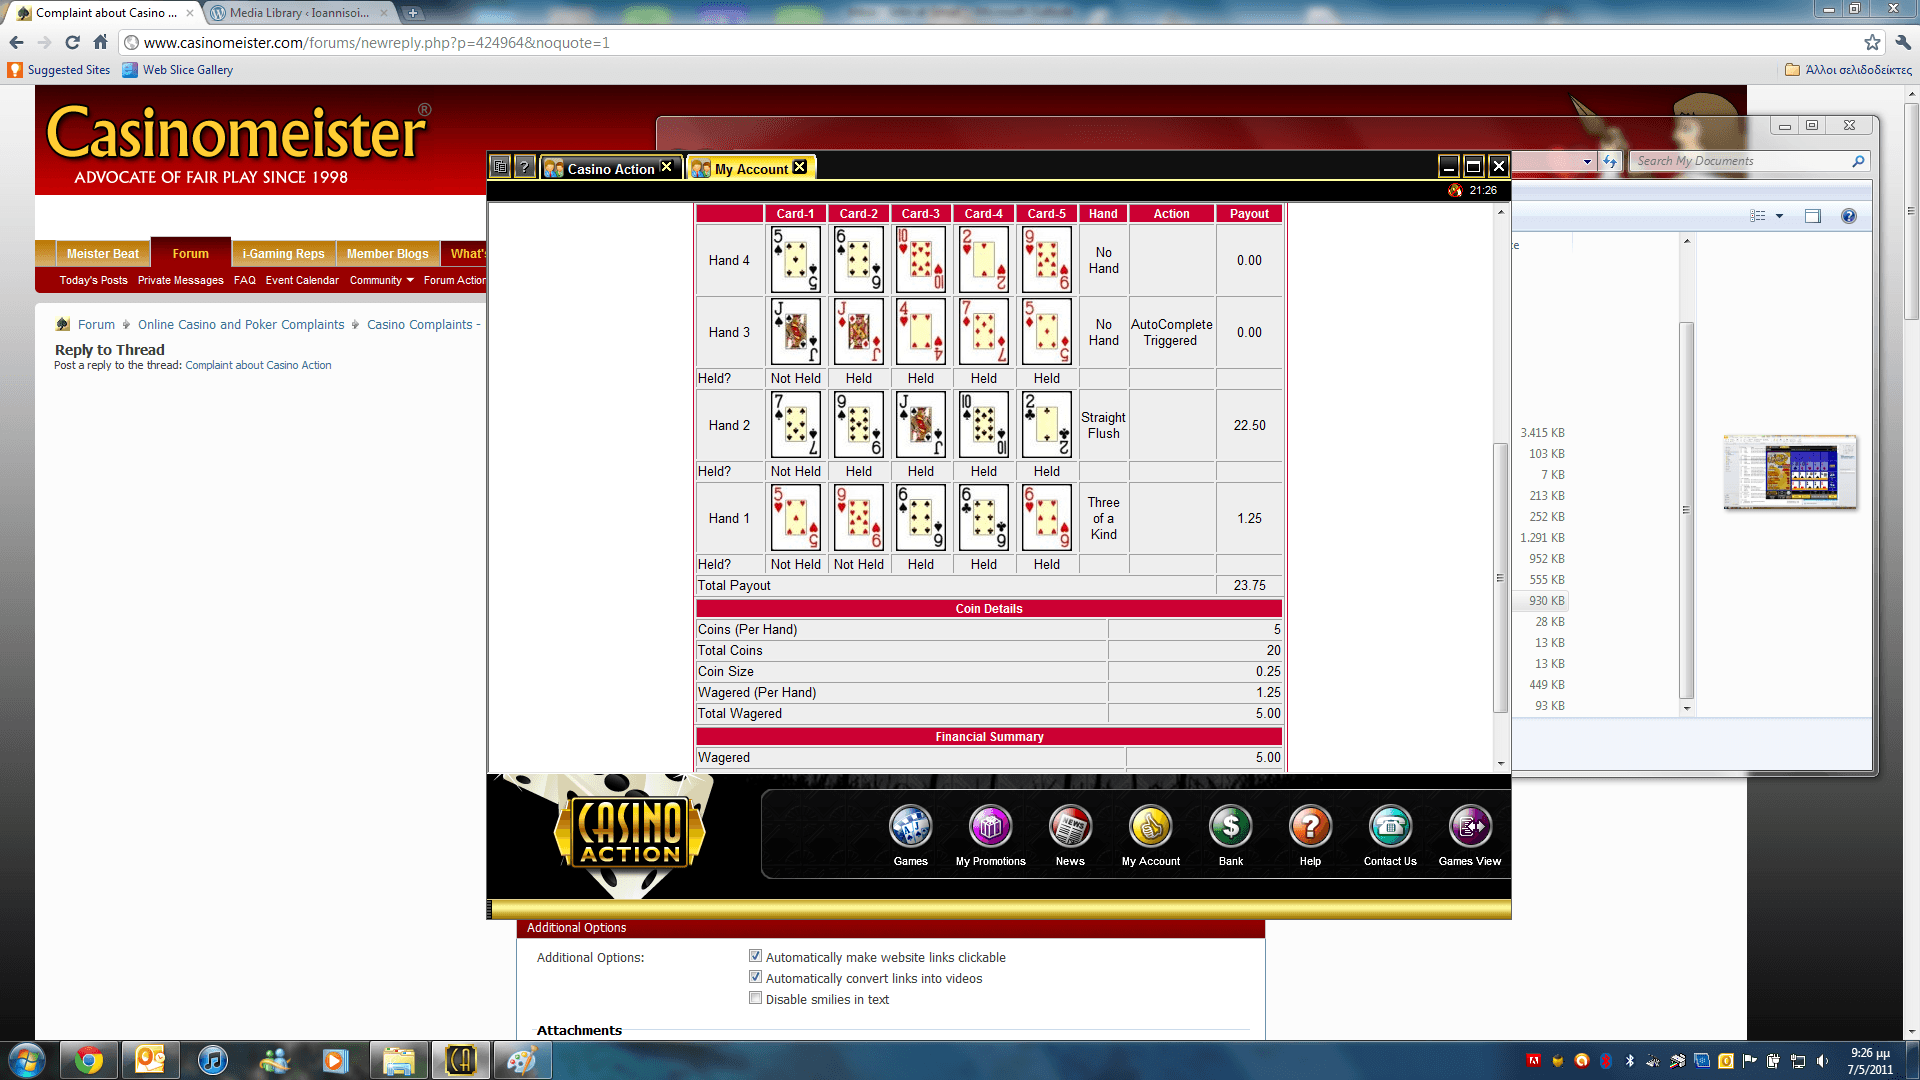This screenshot has height=1080, width=1920.
Task: Open the Explorer view options dropdown arrow
Action: pos(1779,216)
